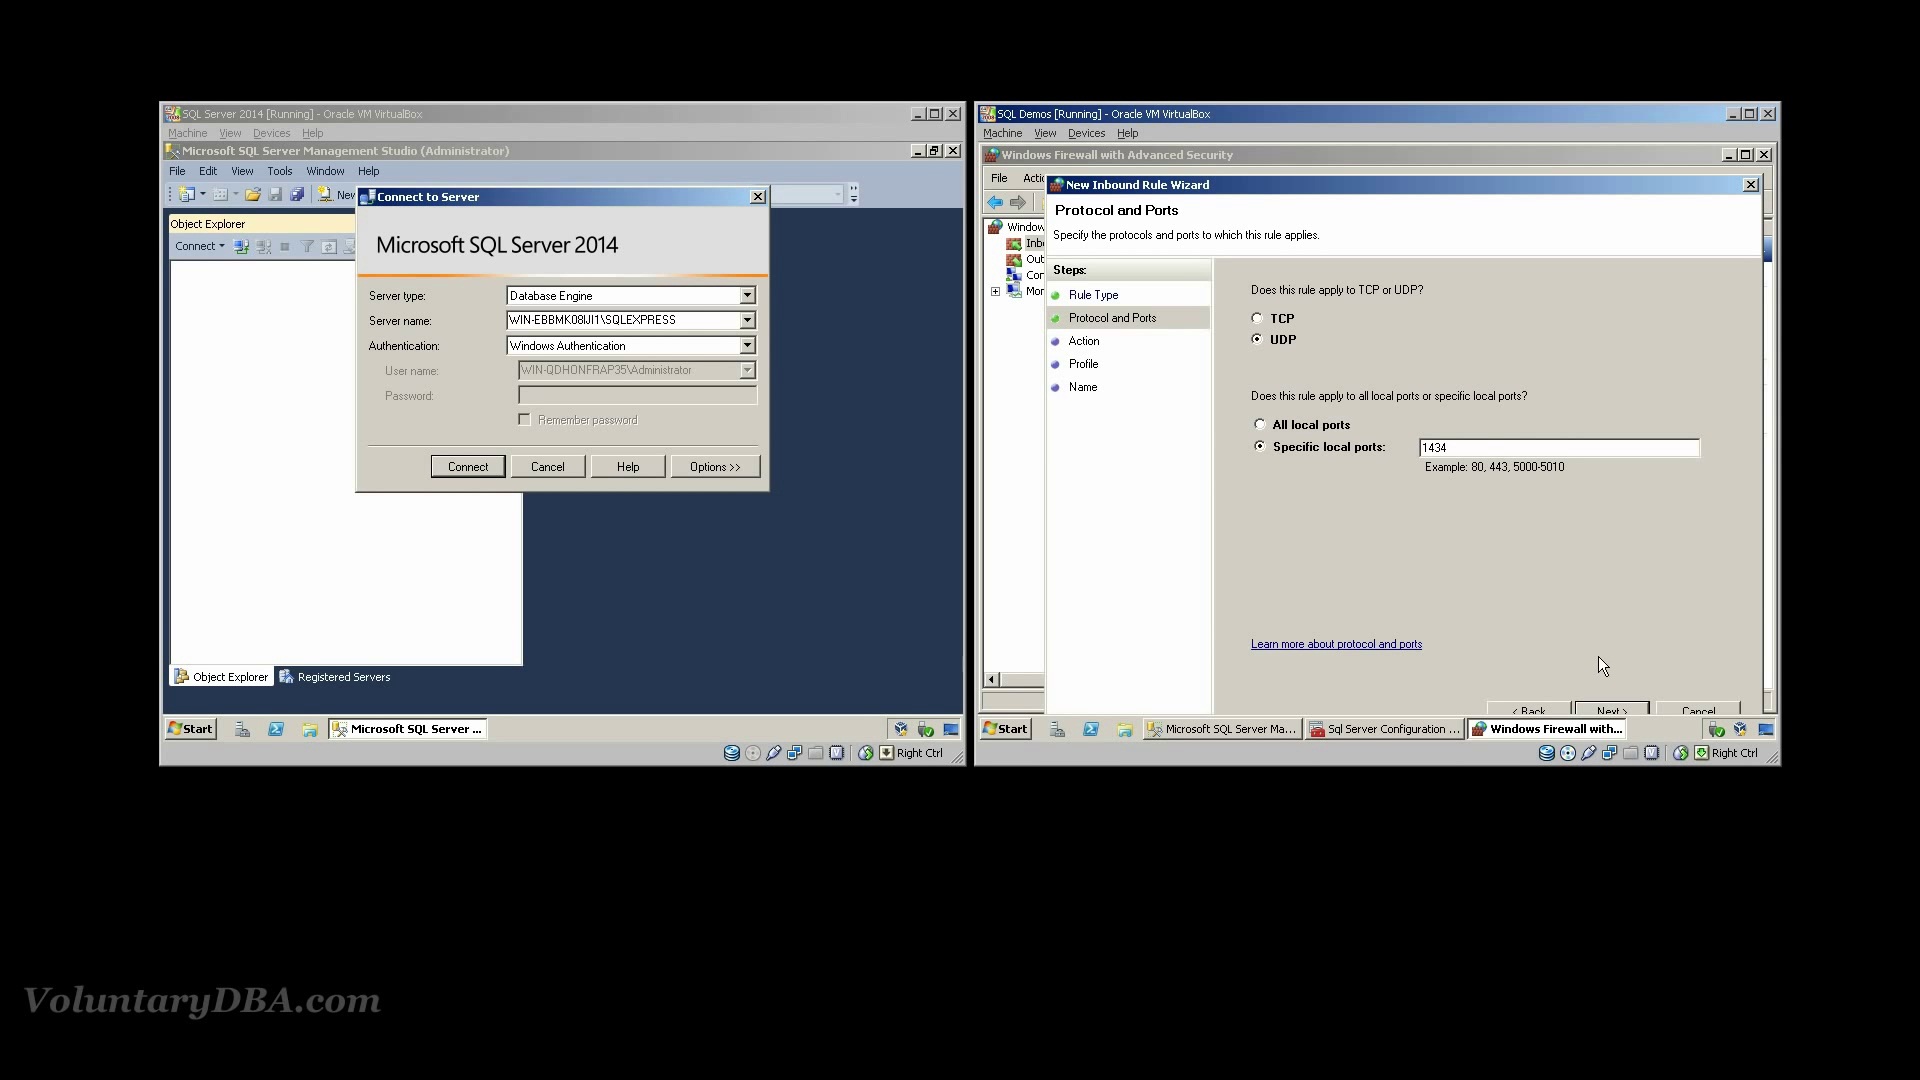Open the Authentication dropdown
The height and width of the screenshot is (1080, 1920).
pos(746,345)
